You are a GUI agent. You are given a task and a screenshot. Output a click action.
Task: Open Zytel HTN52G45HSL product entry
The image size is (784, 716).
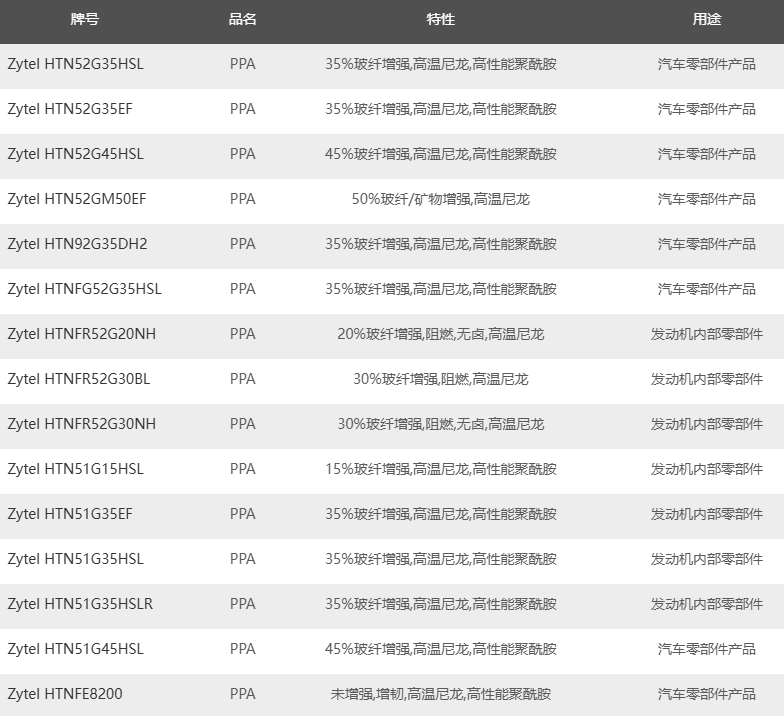[x=75, y=154]
